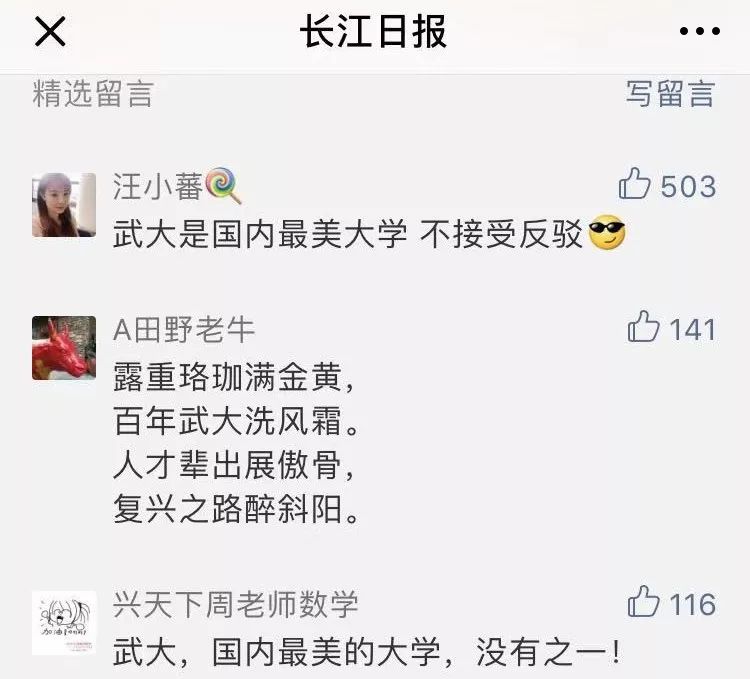Click the 精选留言 section header

(x=93, y=93)
